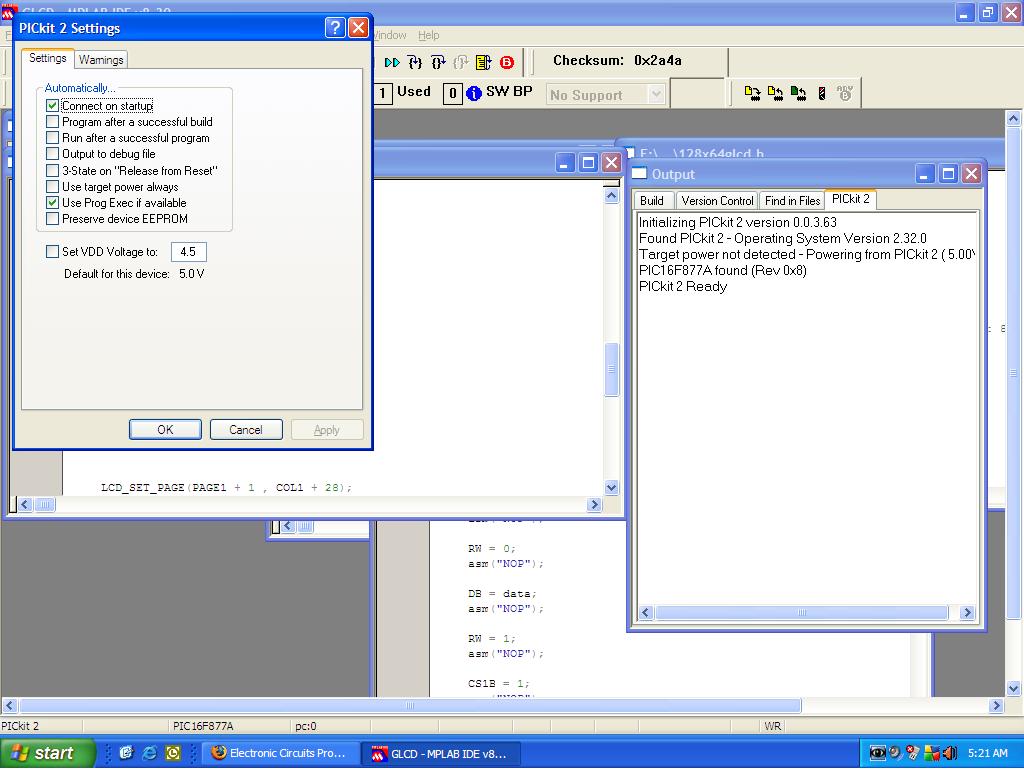This screenshot has height=770, width=1024.
Task: Enable Use target power always
Action: click(x=53, y=187)
